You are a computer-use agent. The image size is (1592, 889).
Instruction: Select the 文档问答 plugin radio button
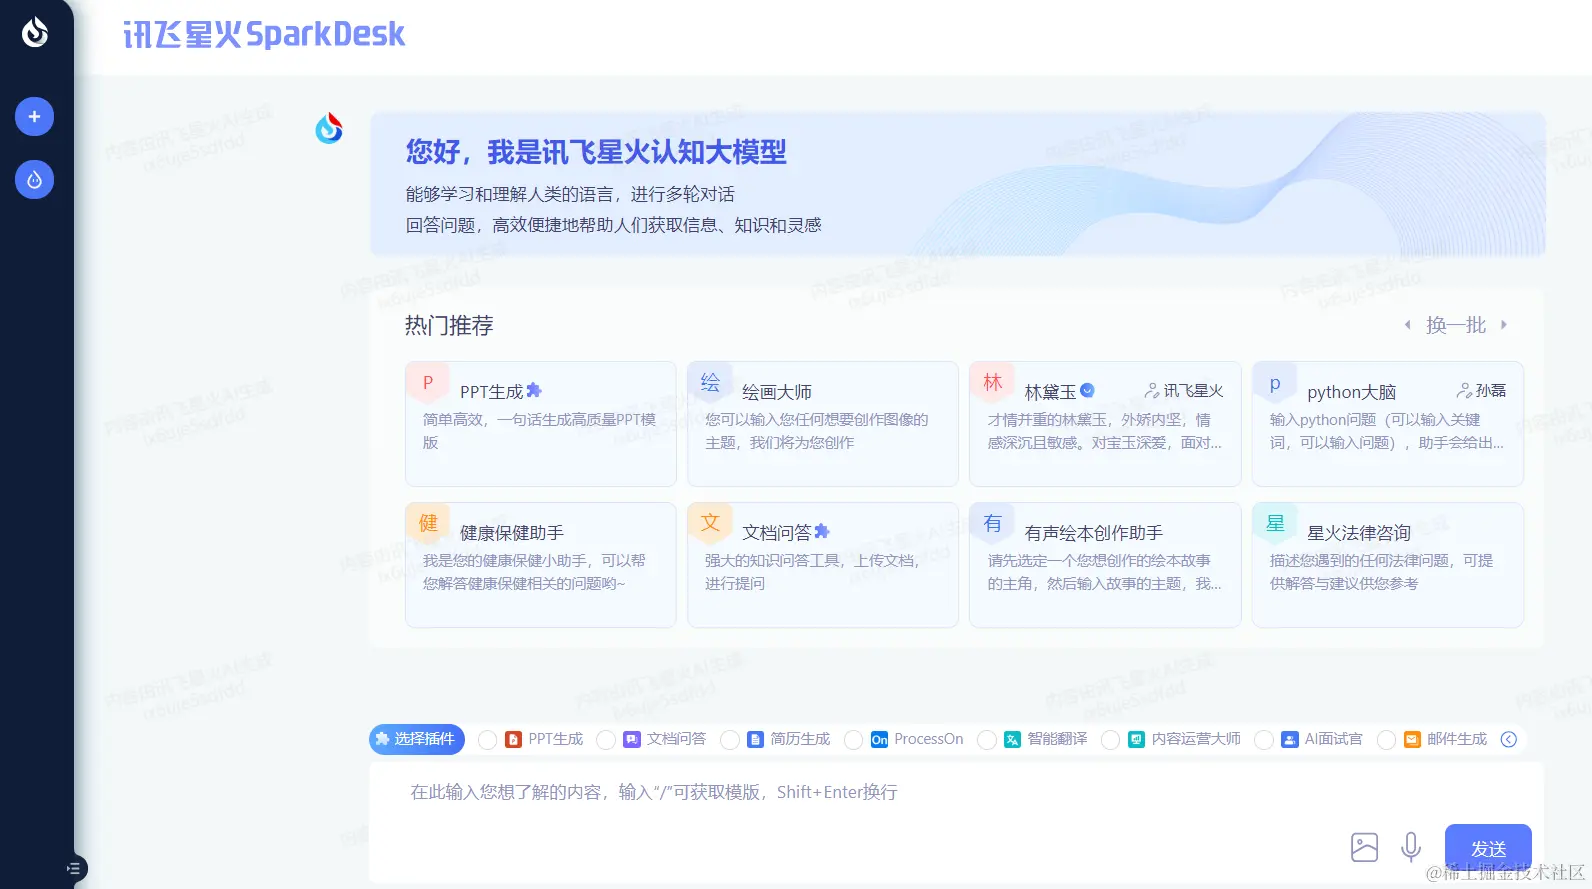pos(605,740)
